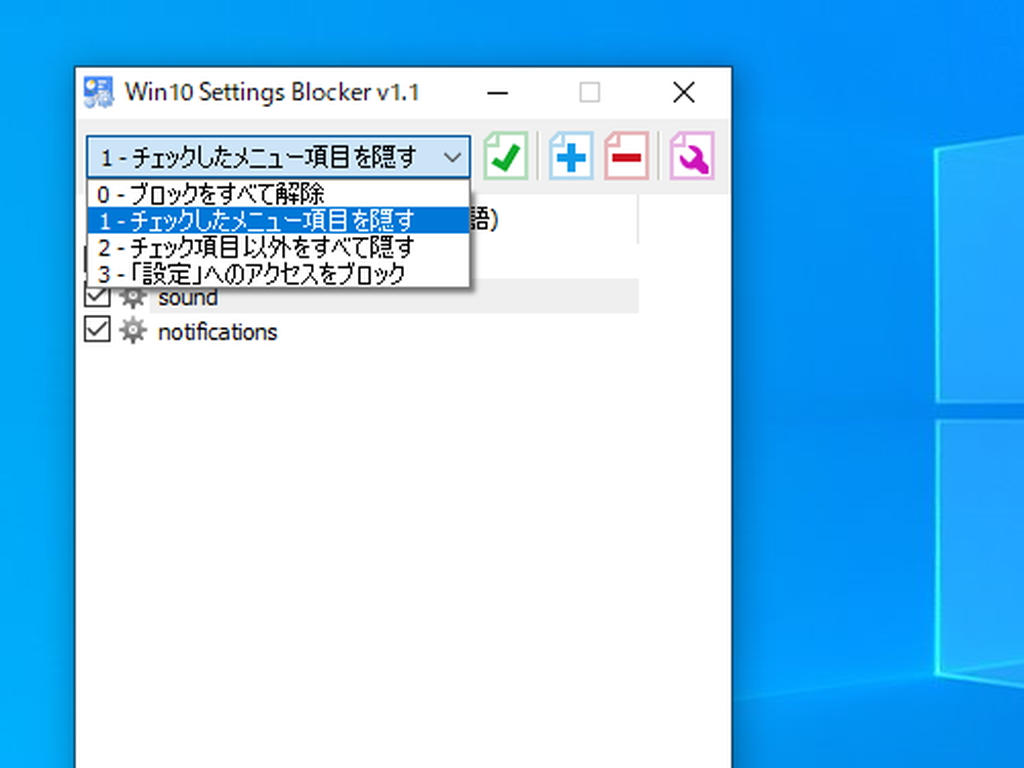Open the pink wrench Options icon
The height and width of the screenshot is (768, 1024).
(x=692, y=156)
